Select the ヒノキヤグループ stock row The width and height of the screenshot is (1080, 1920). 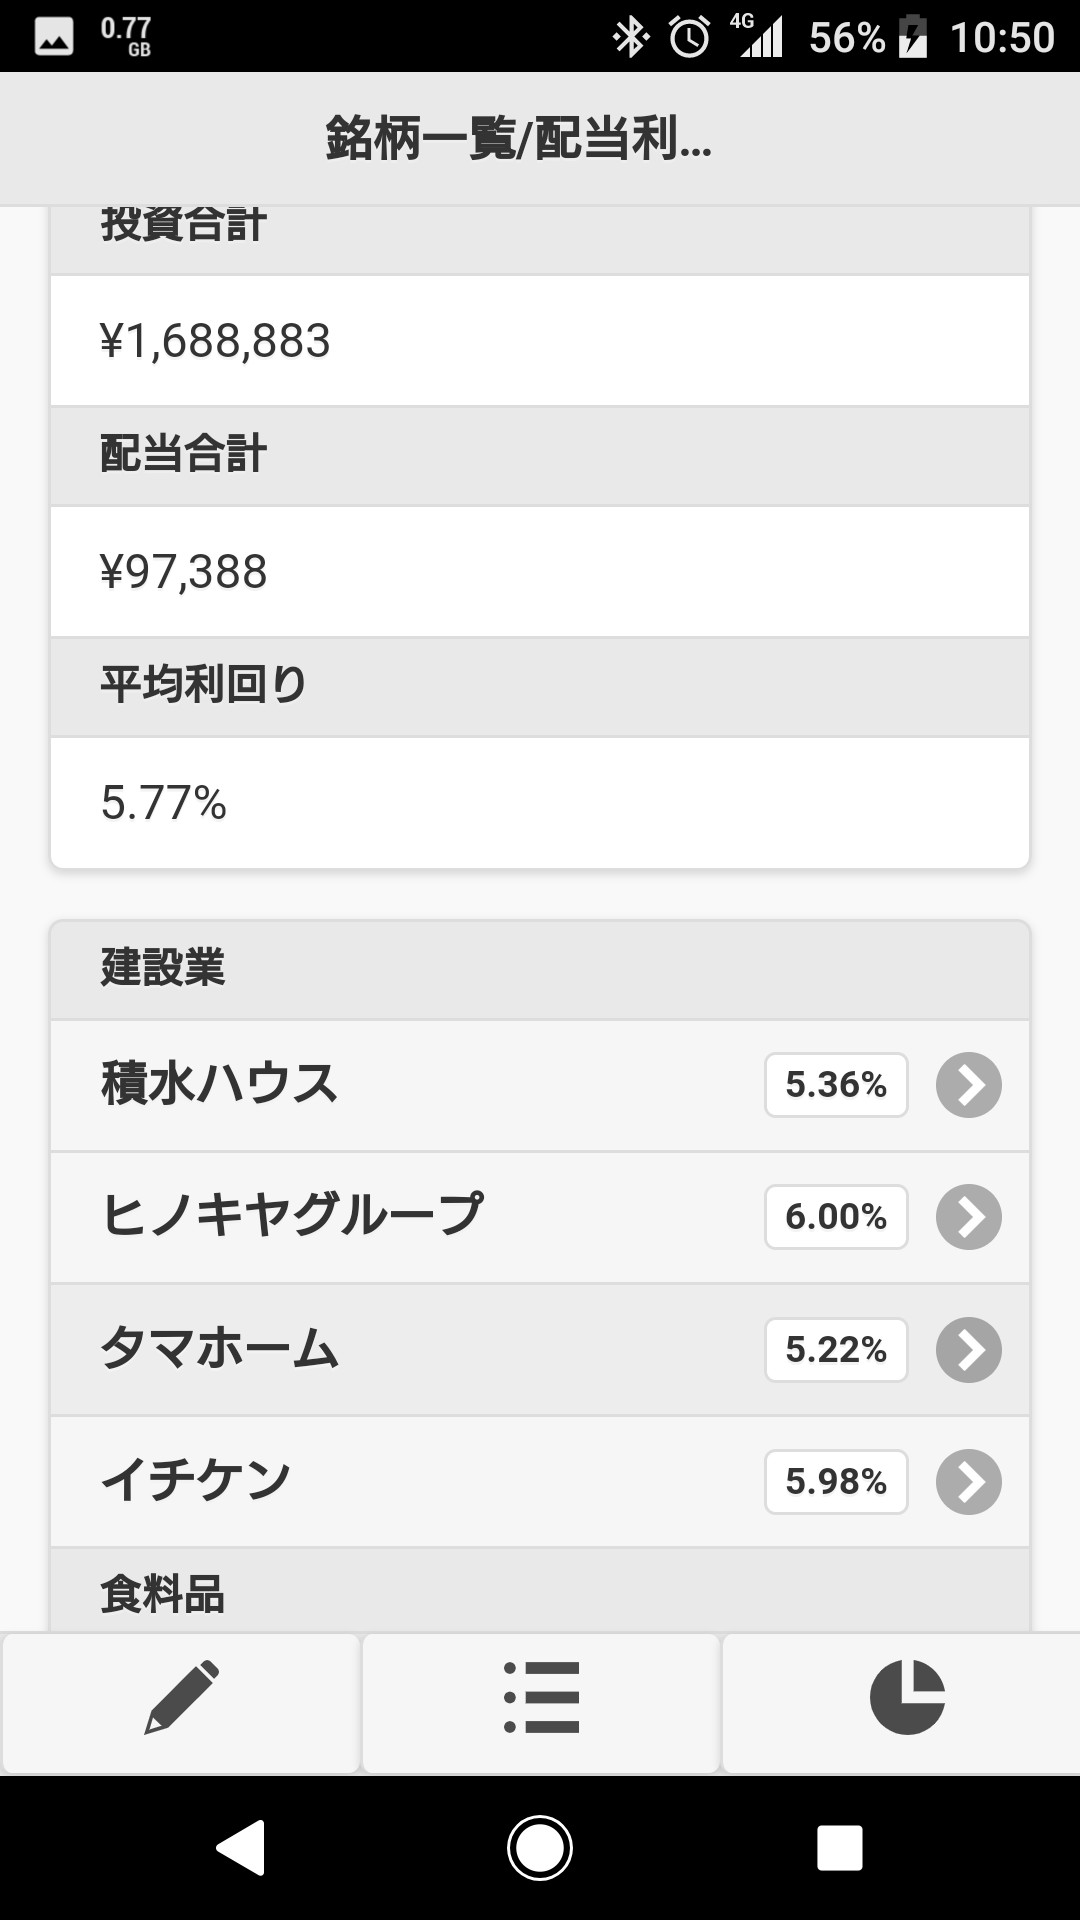click(400, 1217)
